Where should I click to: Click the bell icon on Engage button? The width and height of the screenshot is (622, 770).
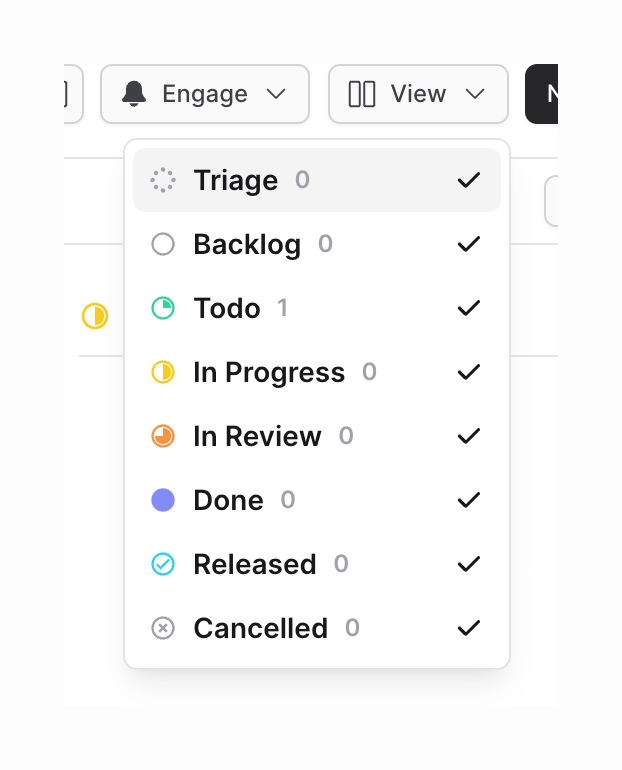tap(134, 94)
